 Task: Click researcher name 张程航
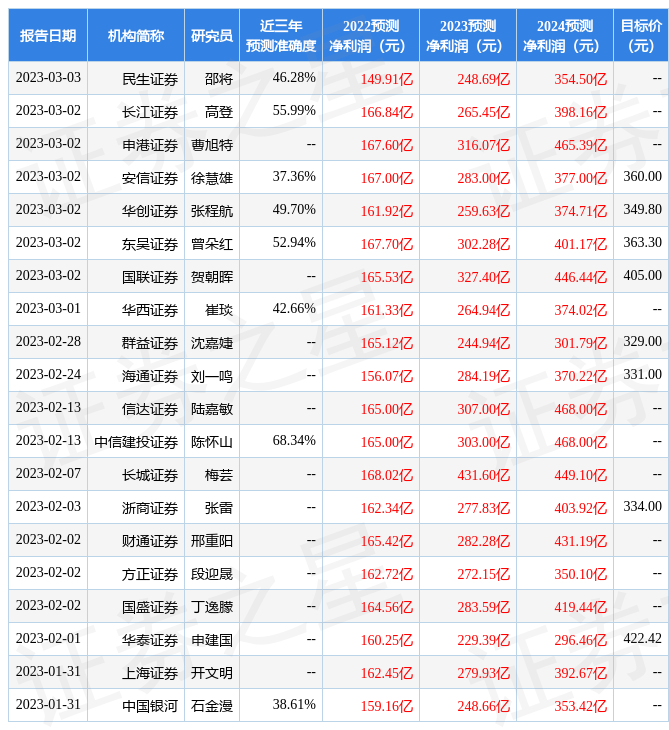[212, 211]
